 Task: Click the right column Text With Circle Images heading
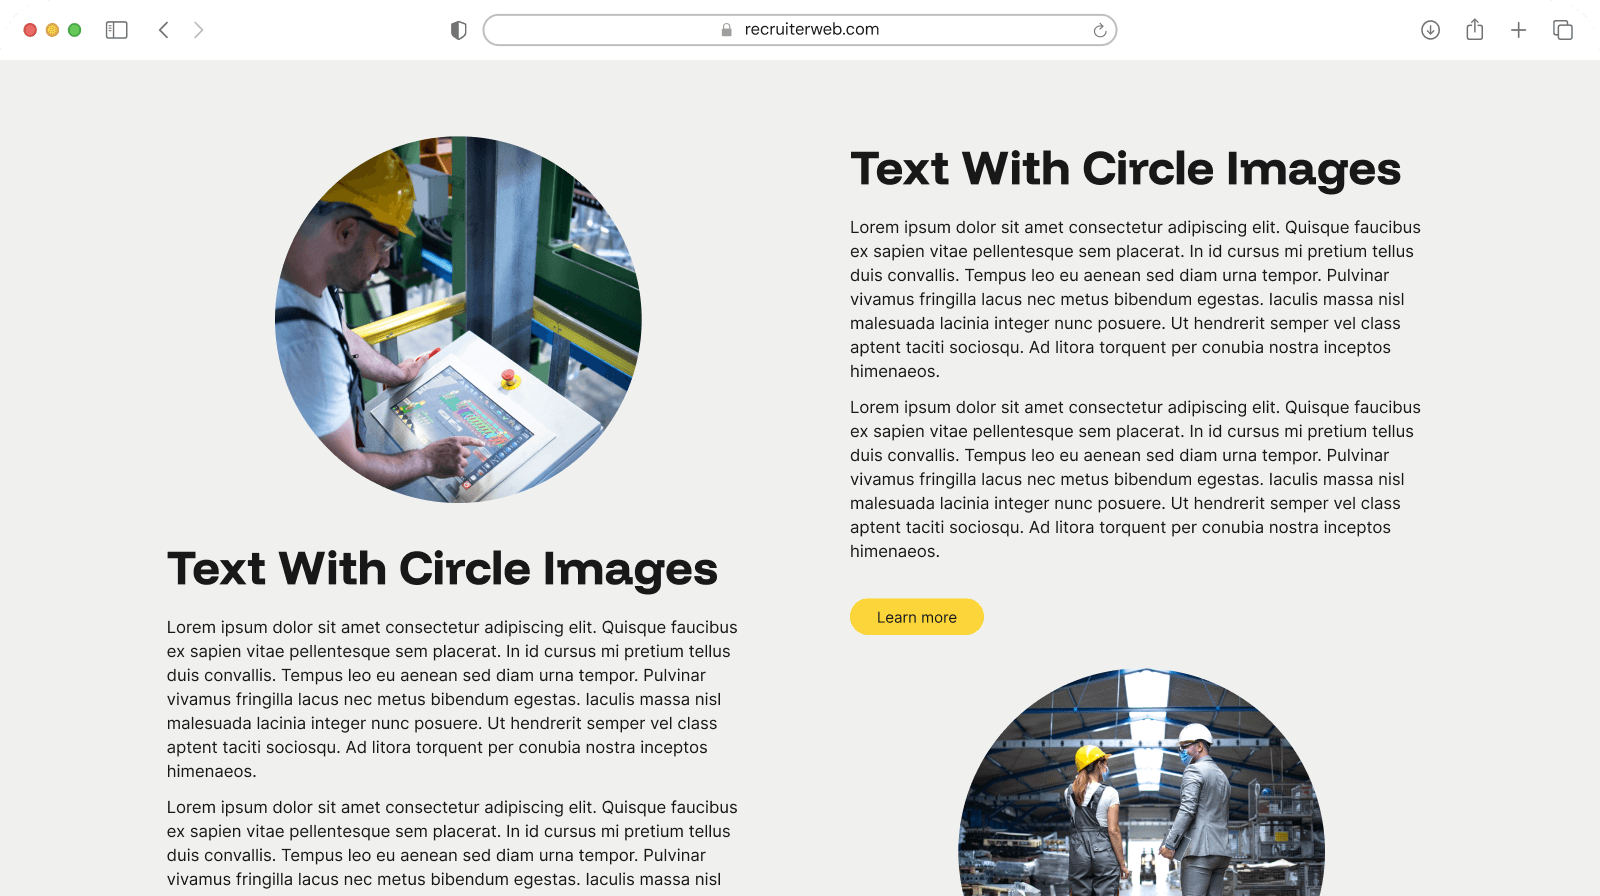[x=1125, y=169]
